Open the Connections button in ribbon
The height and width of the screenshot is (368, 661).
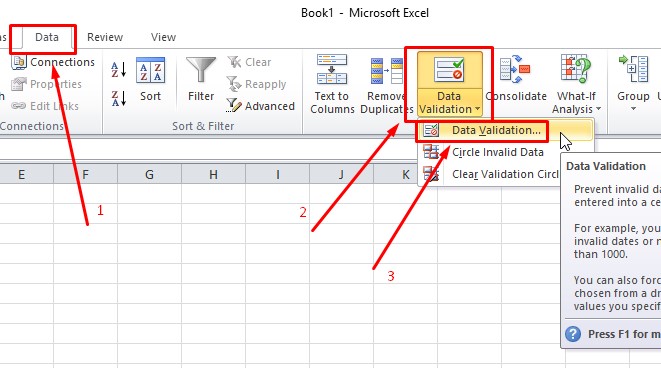click(x=54, y=62)
